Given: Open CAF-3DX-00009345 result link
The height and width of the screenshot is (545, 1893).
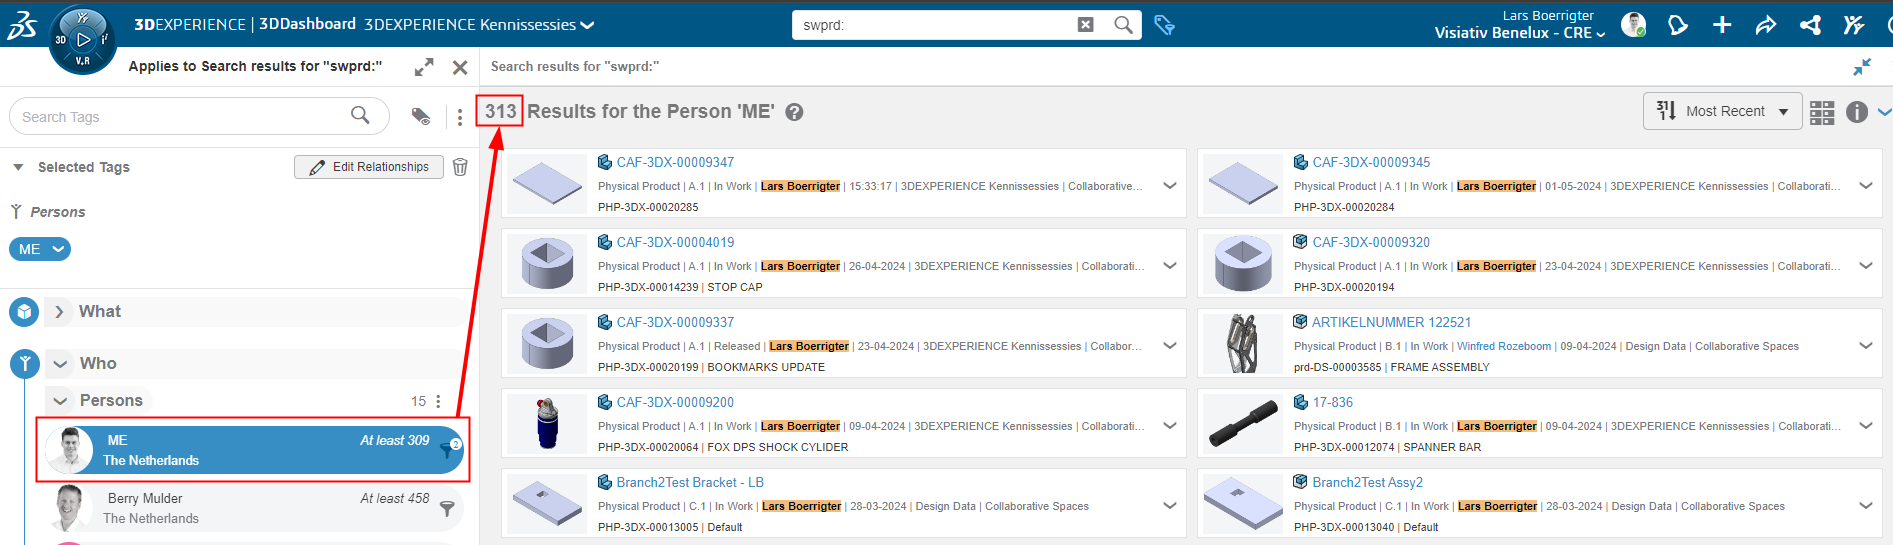Looking at the screenshot, I should click(1371, 162).
